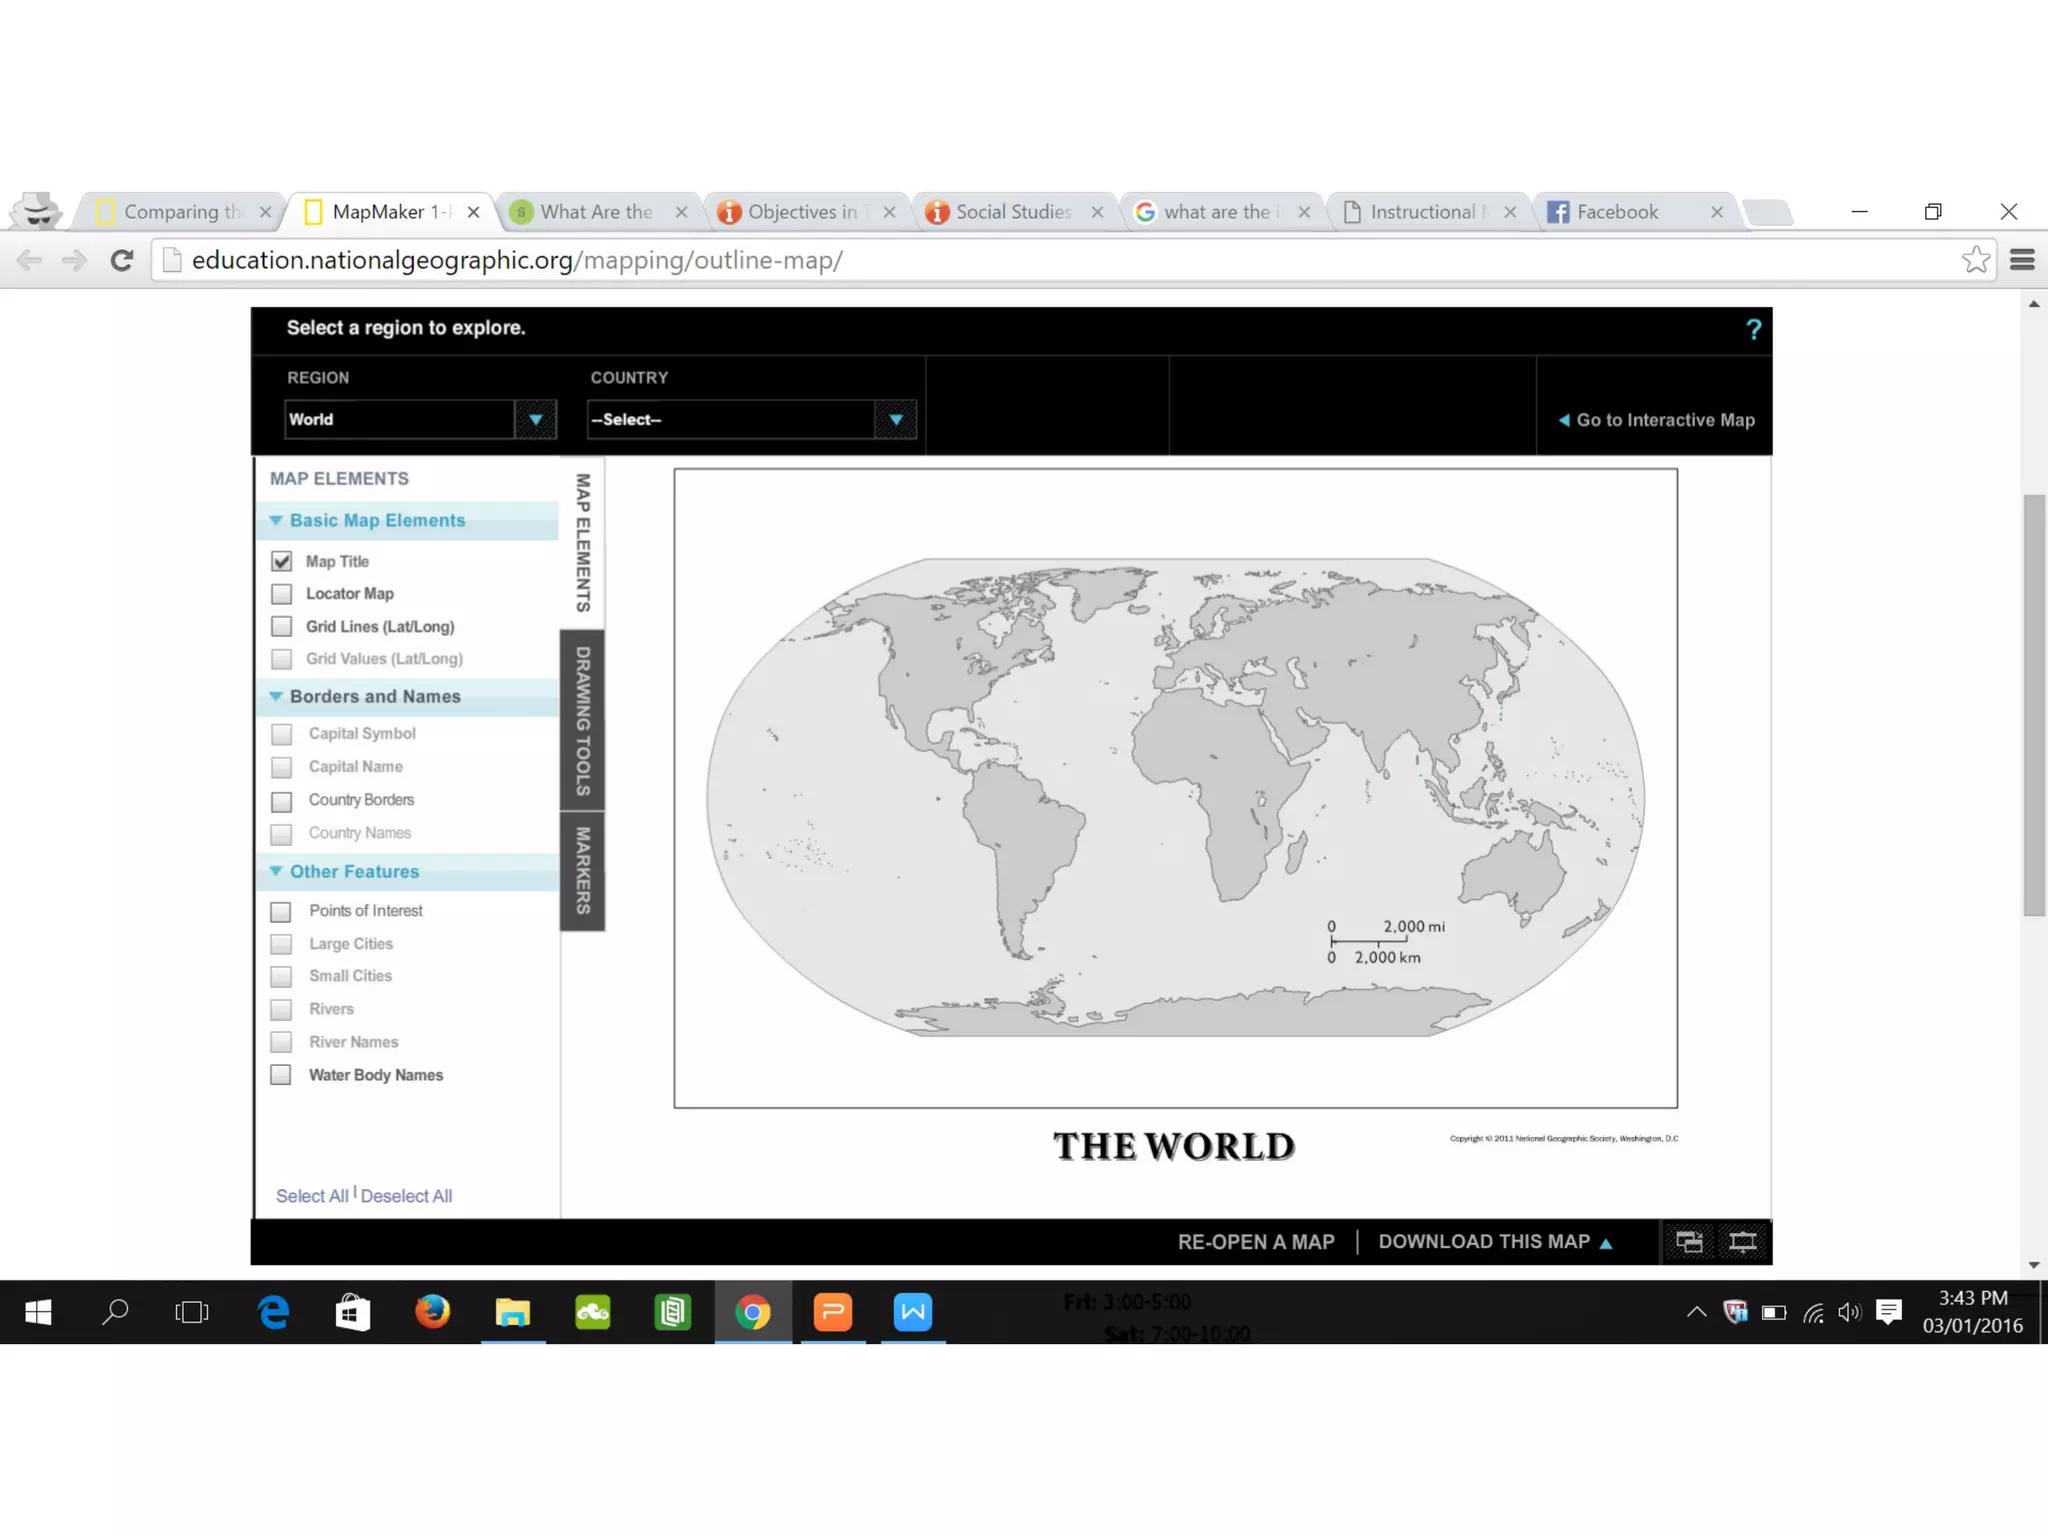Bookmark the page using the star icon
Viewport: 2048px width, 1536px height.
click(1975, 260)
